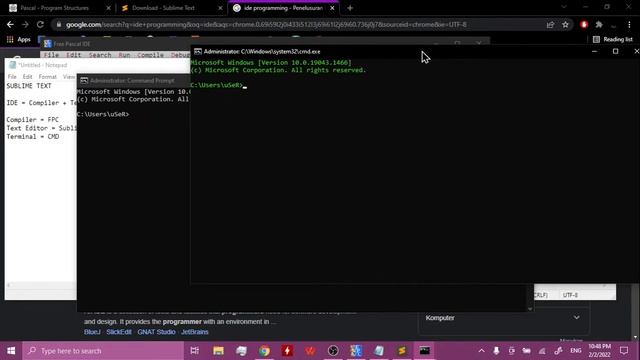This screenshot has width=640, height=360.
Task: Open Edit menu in Free Pascal IDE
Action: click(x=73, y=55)
